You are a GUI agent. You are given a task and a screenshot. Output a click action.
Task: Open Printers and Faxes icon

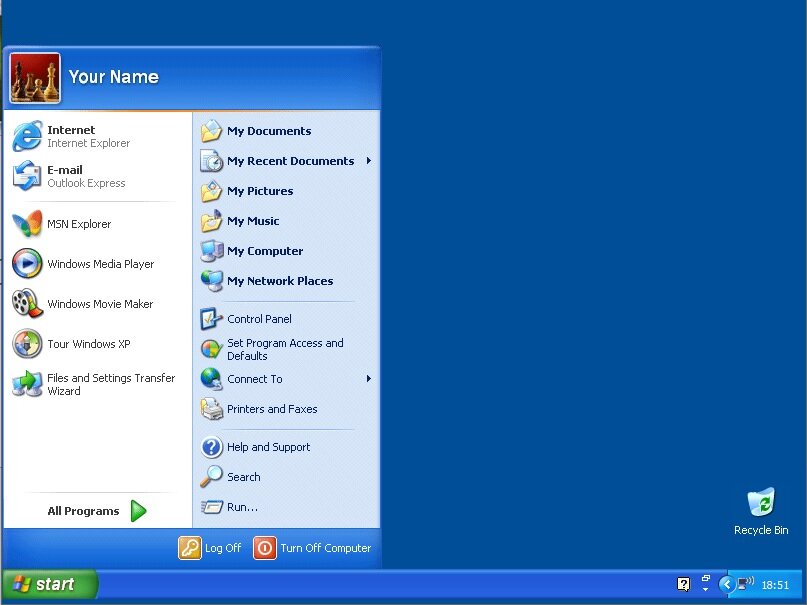tap(212, 409)
